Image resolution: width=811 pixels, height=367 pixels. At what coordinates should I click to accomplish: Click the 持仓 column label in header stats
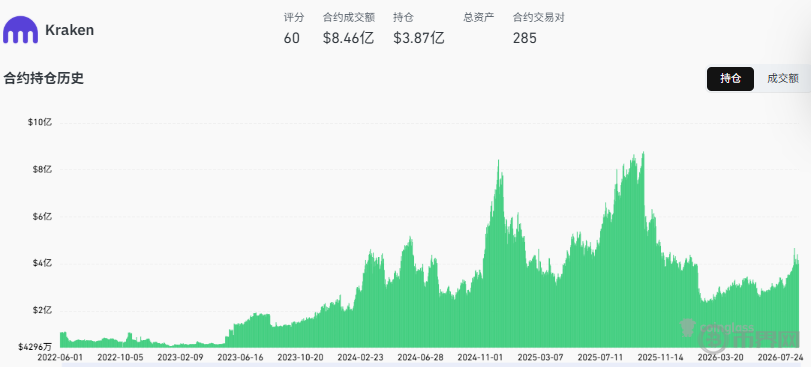[x=403, y=17]
